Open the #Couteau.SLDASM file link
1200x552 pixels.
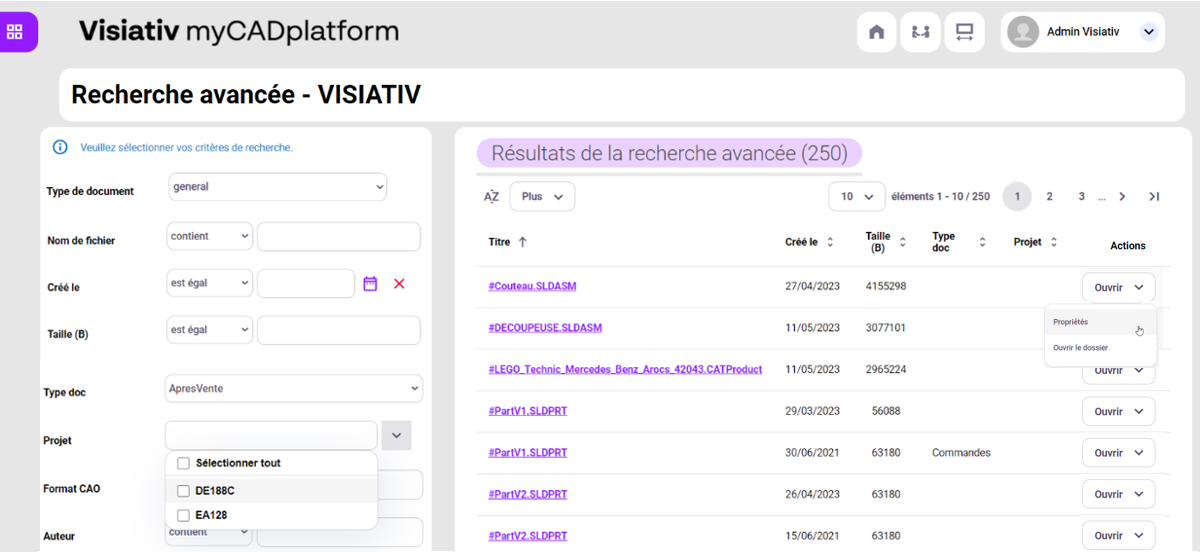click(x=532, y=286)
